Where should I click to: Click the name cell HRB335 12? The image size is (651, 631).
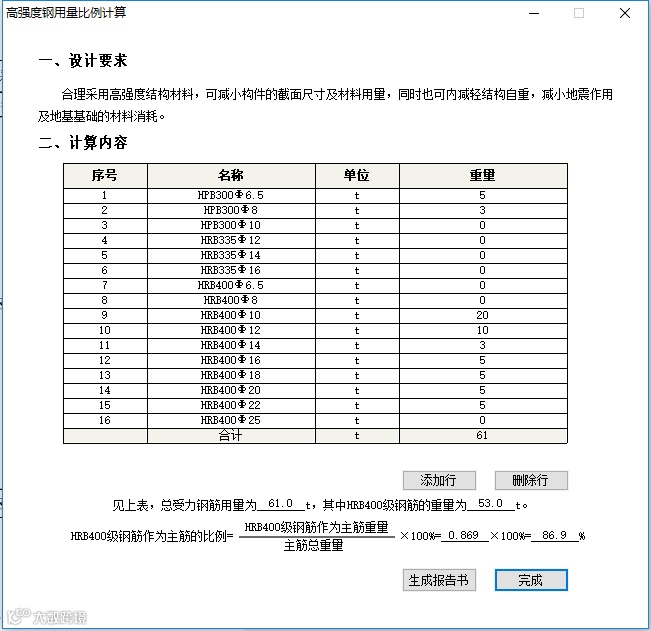[231, 240]
